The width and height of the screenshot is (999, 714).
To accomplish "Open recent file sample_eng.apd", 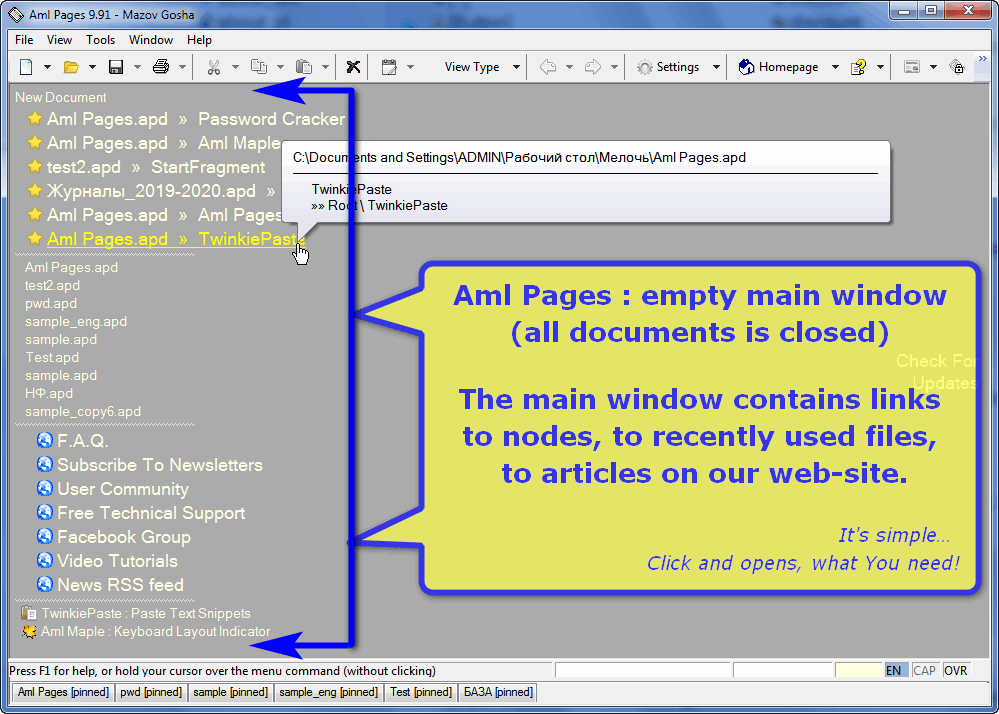I will pos(76,321).
